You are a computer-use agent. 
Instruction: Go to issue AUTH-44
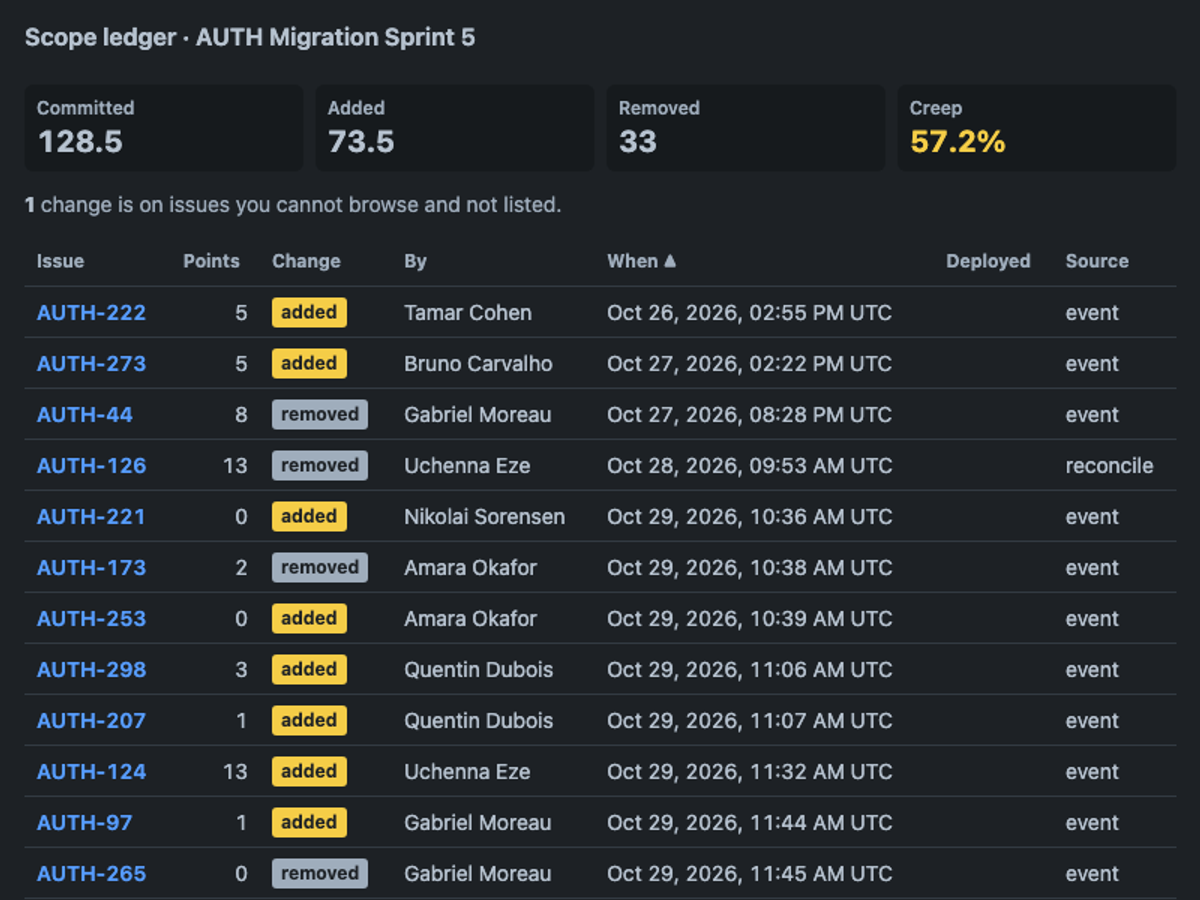85,415
